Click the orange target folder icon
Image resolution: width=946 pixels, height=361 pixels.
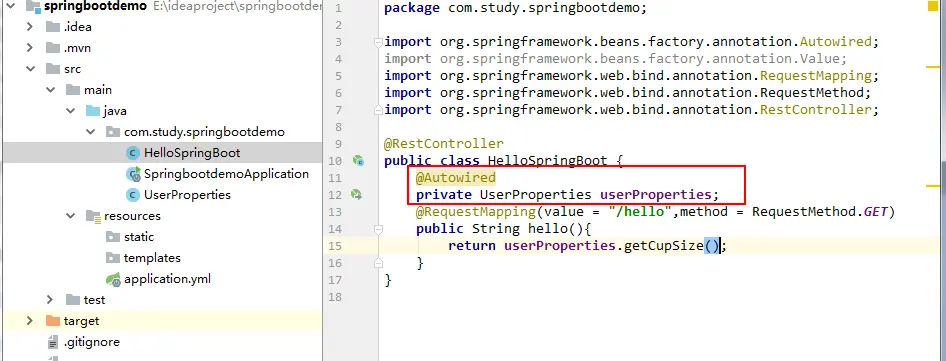pos(53,321)
